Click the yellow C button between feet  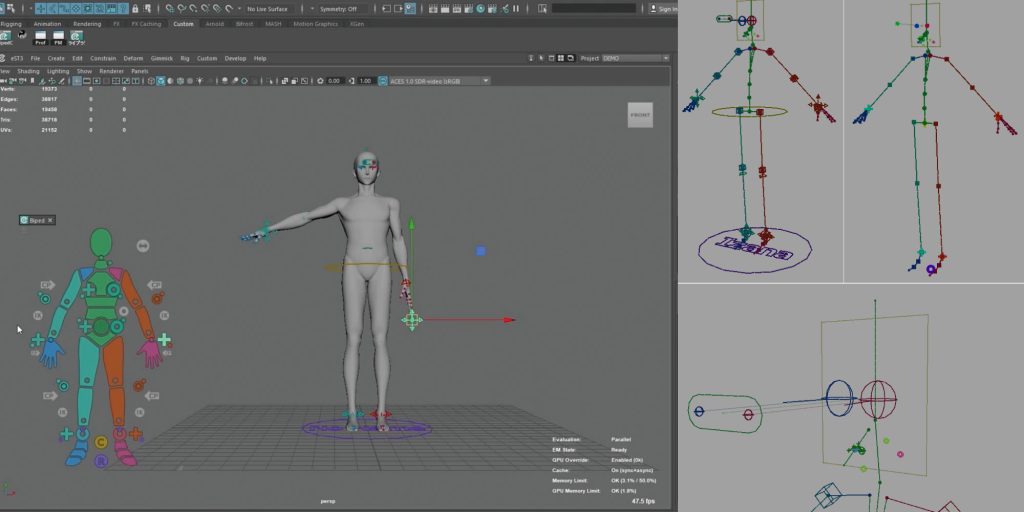tap(100, 442)
